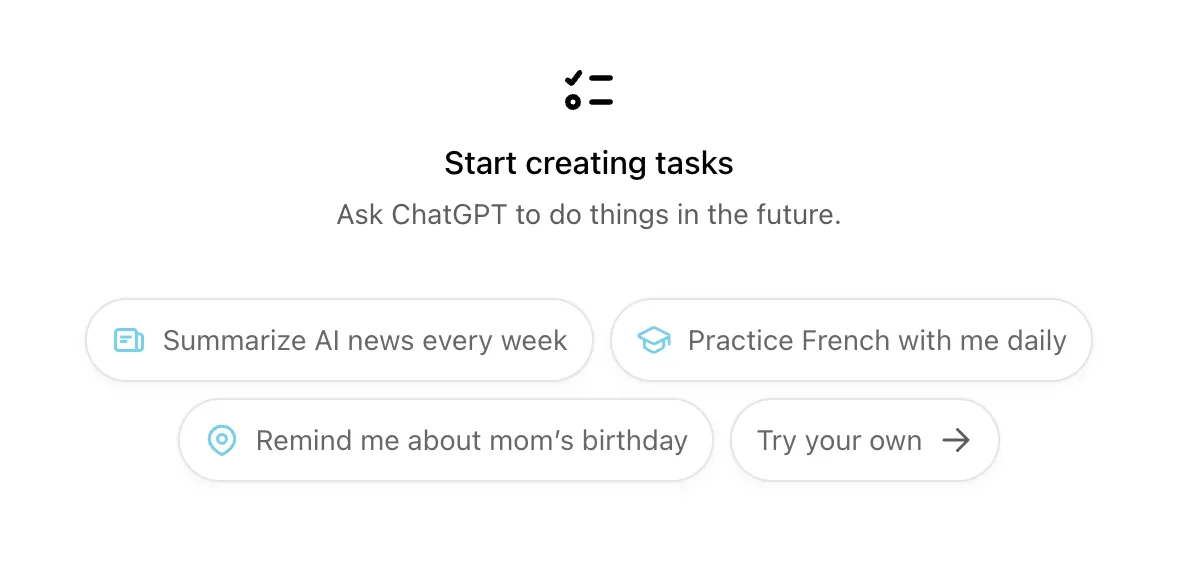Screen dimensions: 1184x582
Task: Click the location pin icon
Action: (x=221, y=441)
